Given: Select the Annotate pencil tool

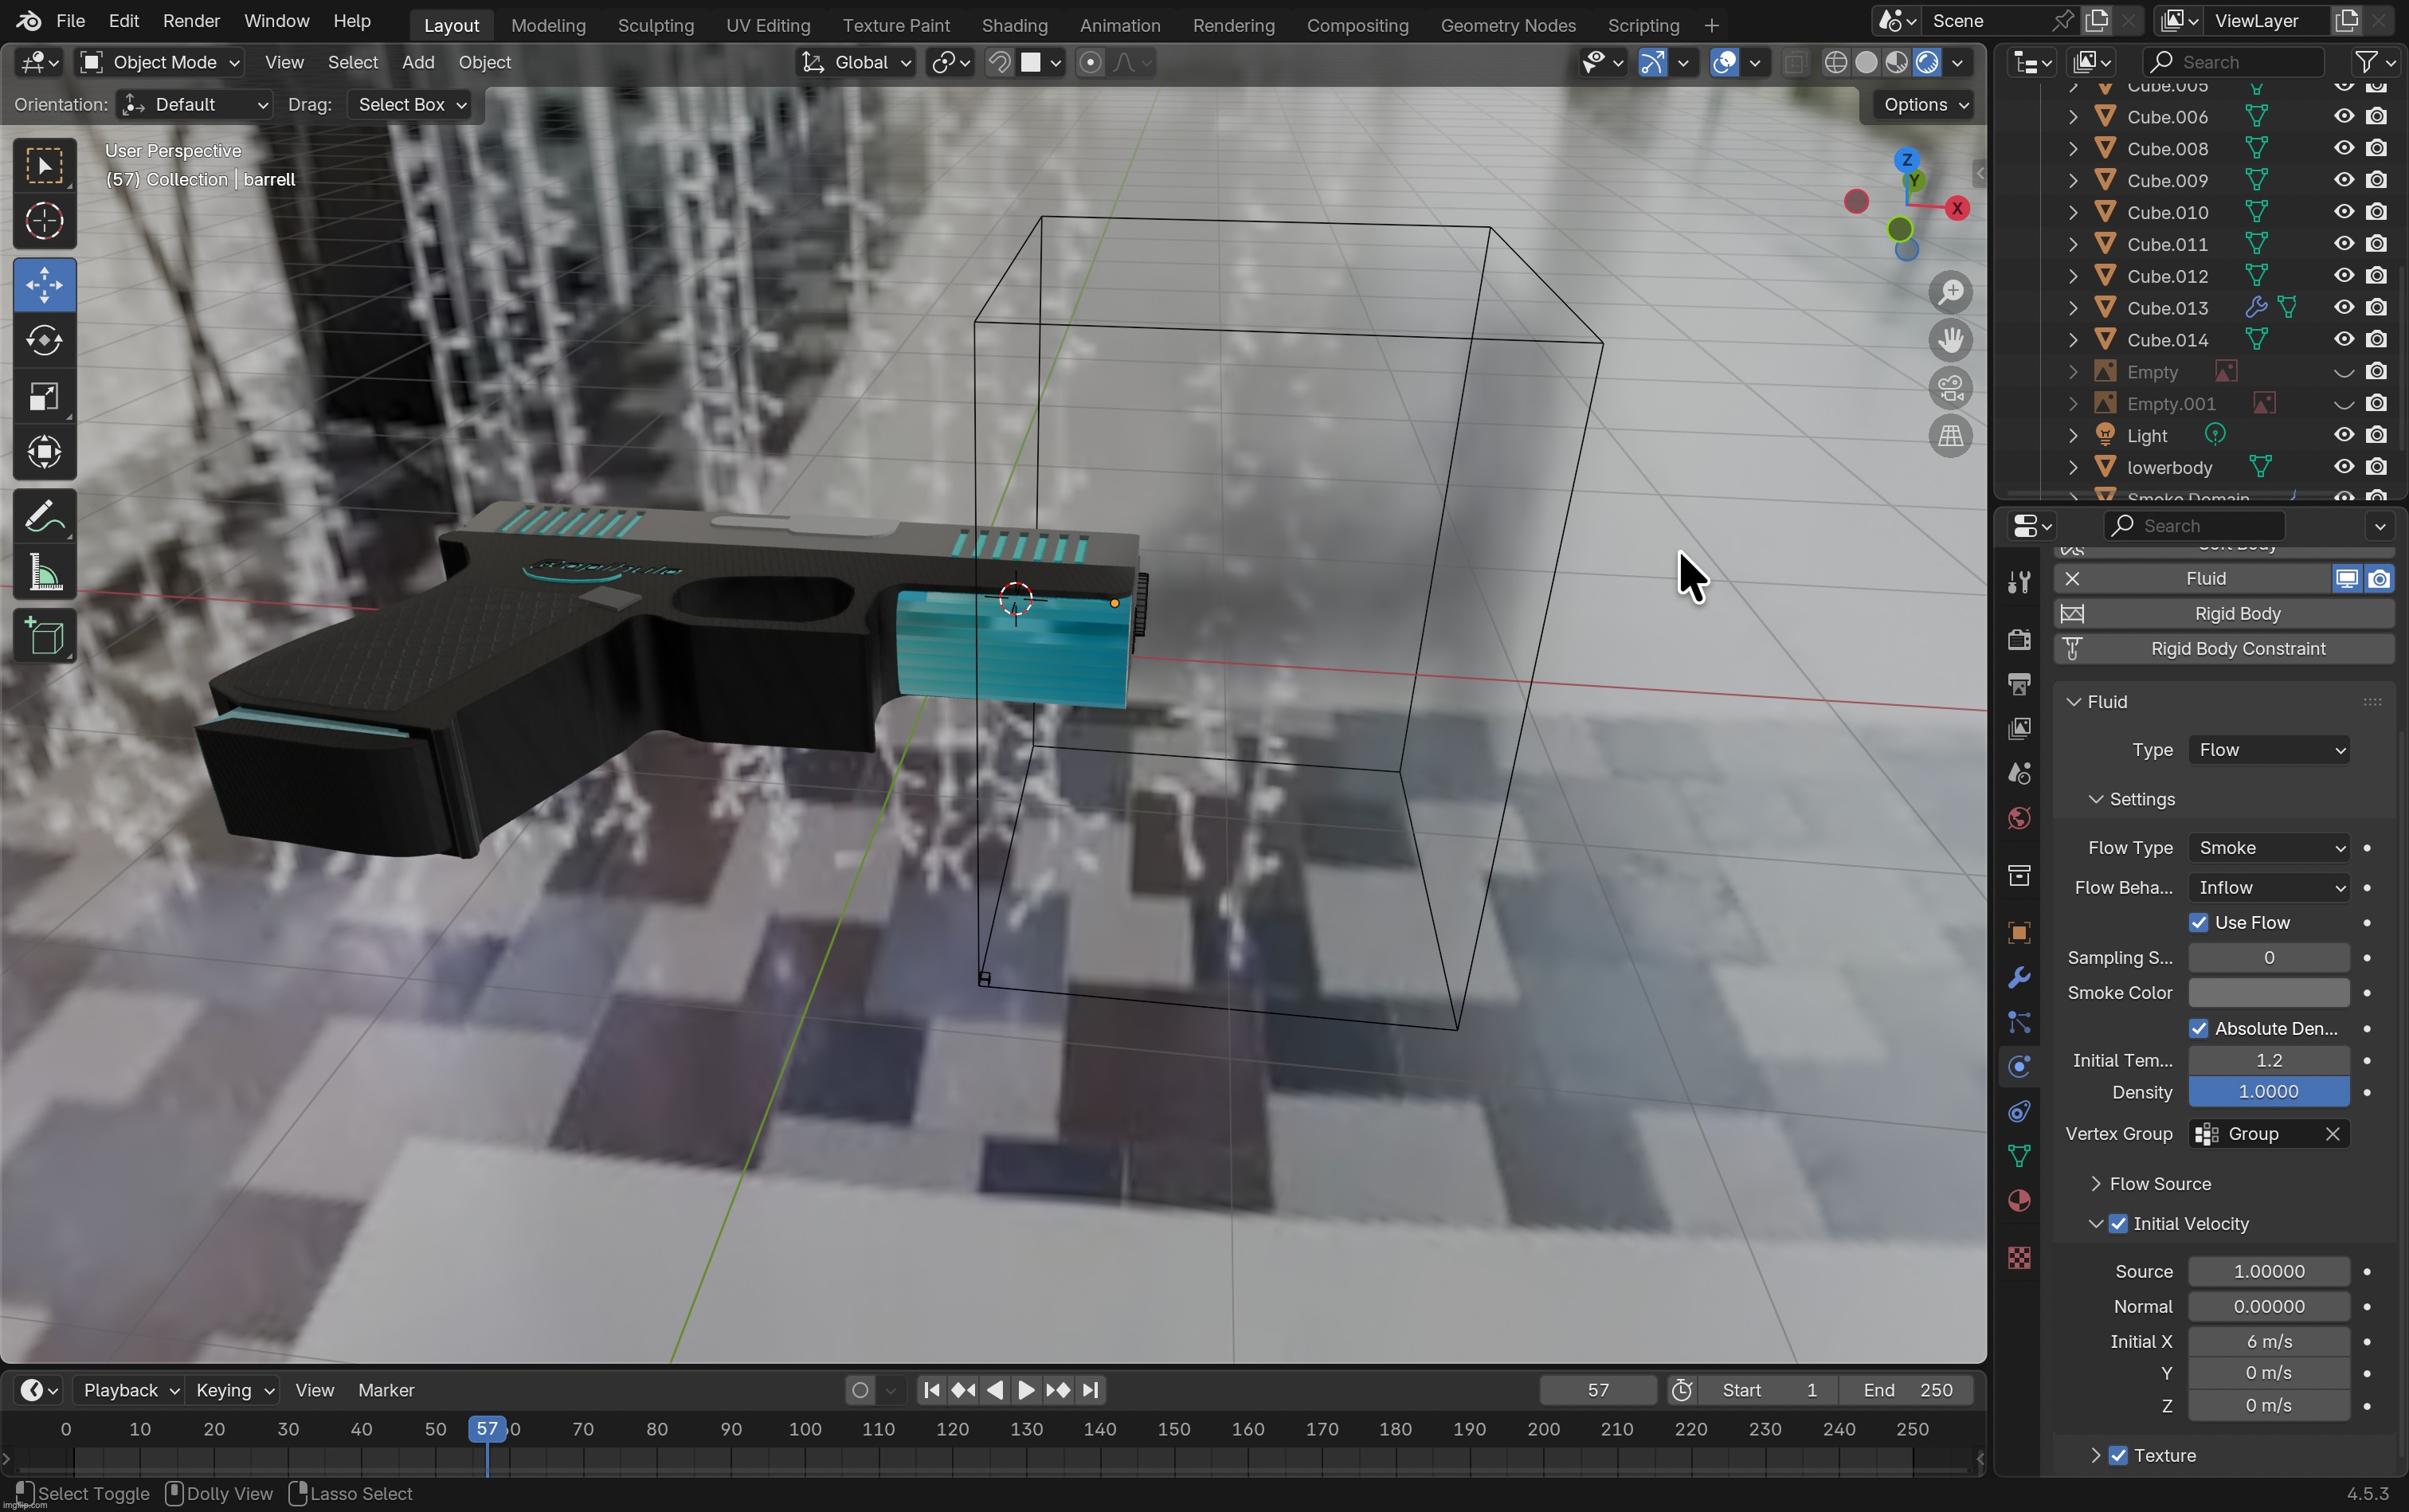Looking at the screenshot, I should click(x=44, y=517).
